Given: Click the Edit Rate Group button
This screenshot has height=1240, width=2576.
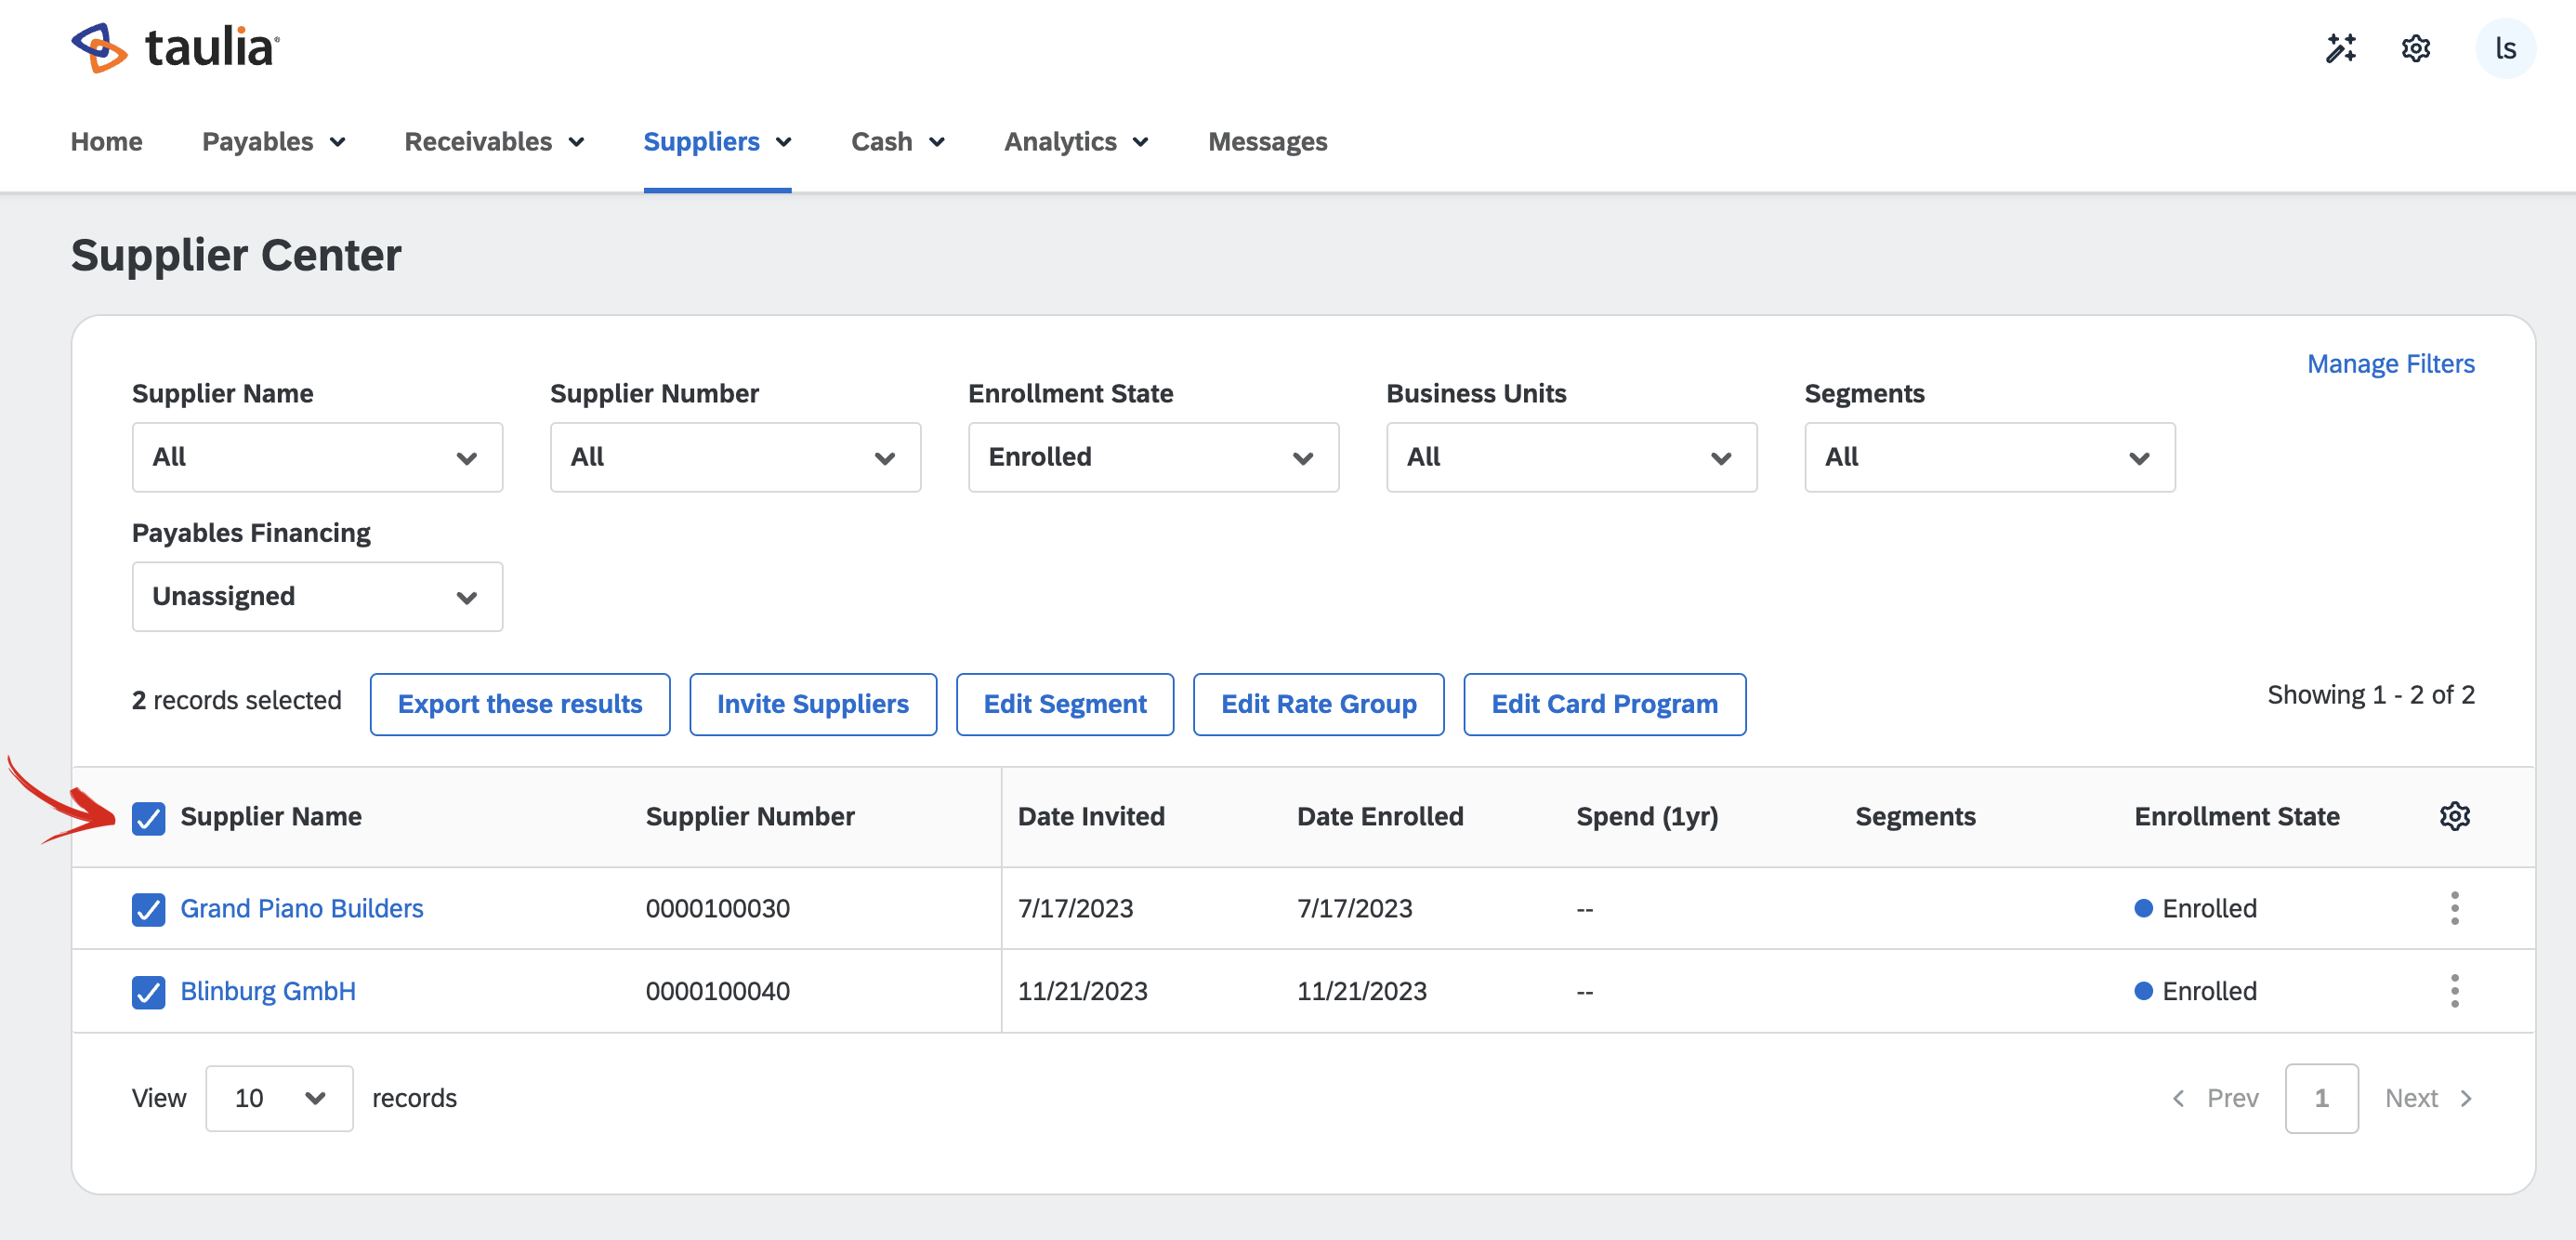Looking at the screenshot, I should tap(1318, 704).
